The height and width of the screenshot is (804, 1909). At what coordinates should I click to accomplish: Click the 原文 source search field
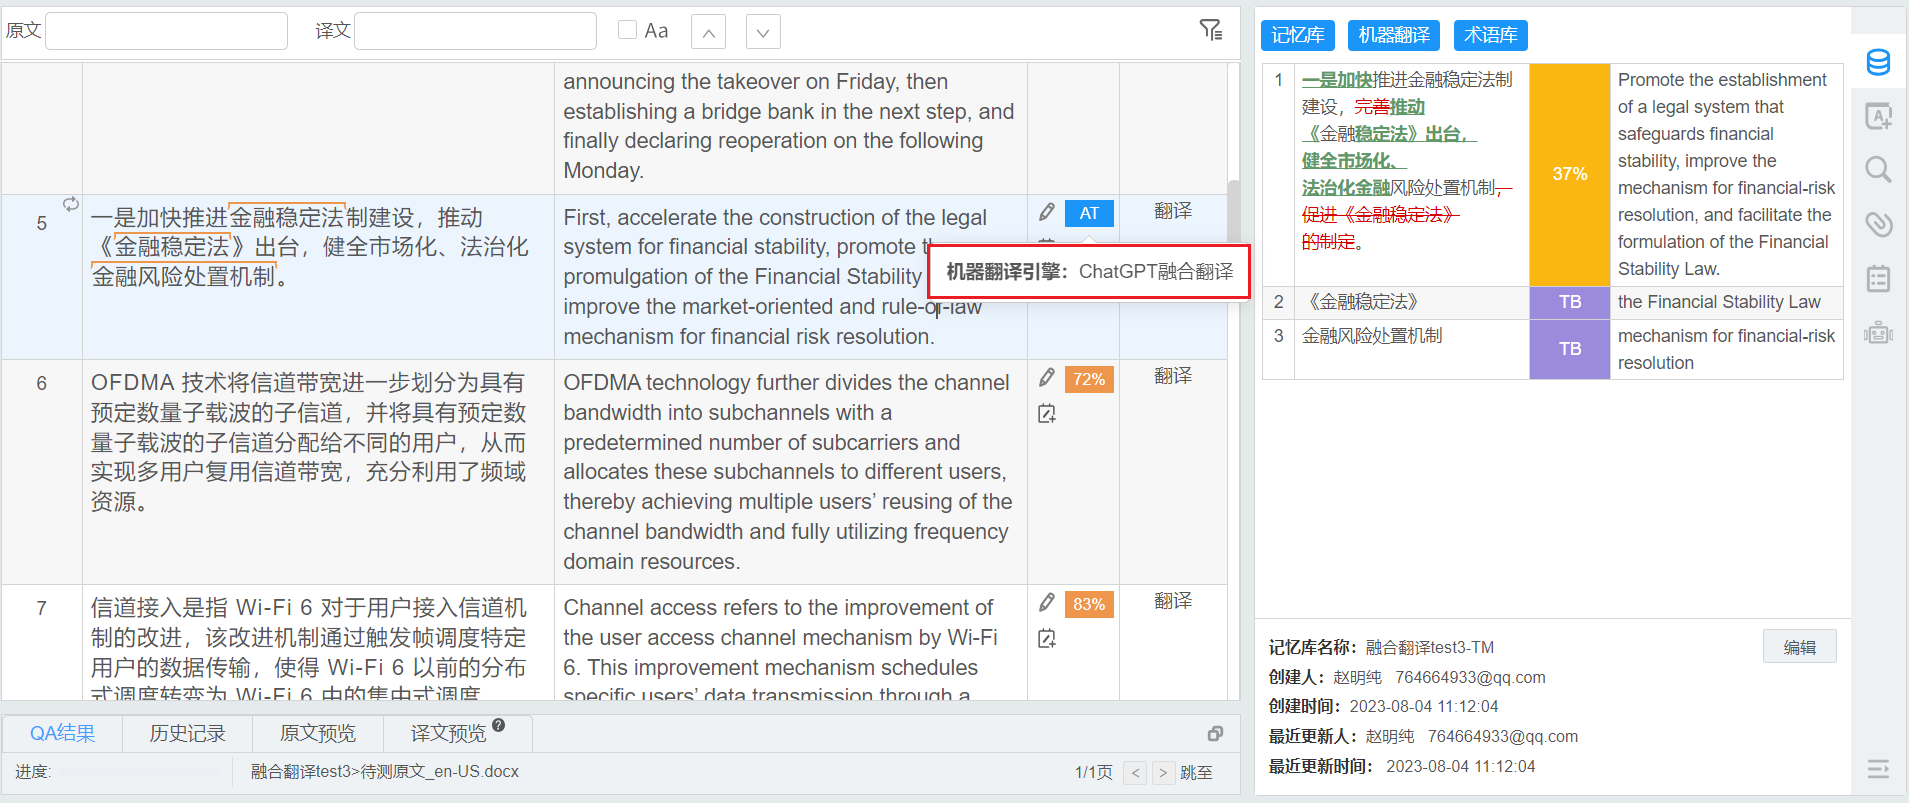tap(167, 31)
